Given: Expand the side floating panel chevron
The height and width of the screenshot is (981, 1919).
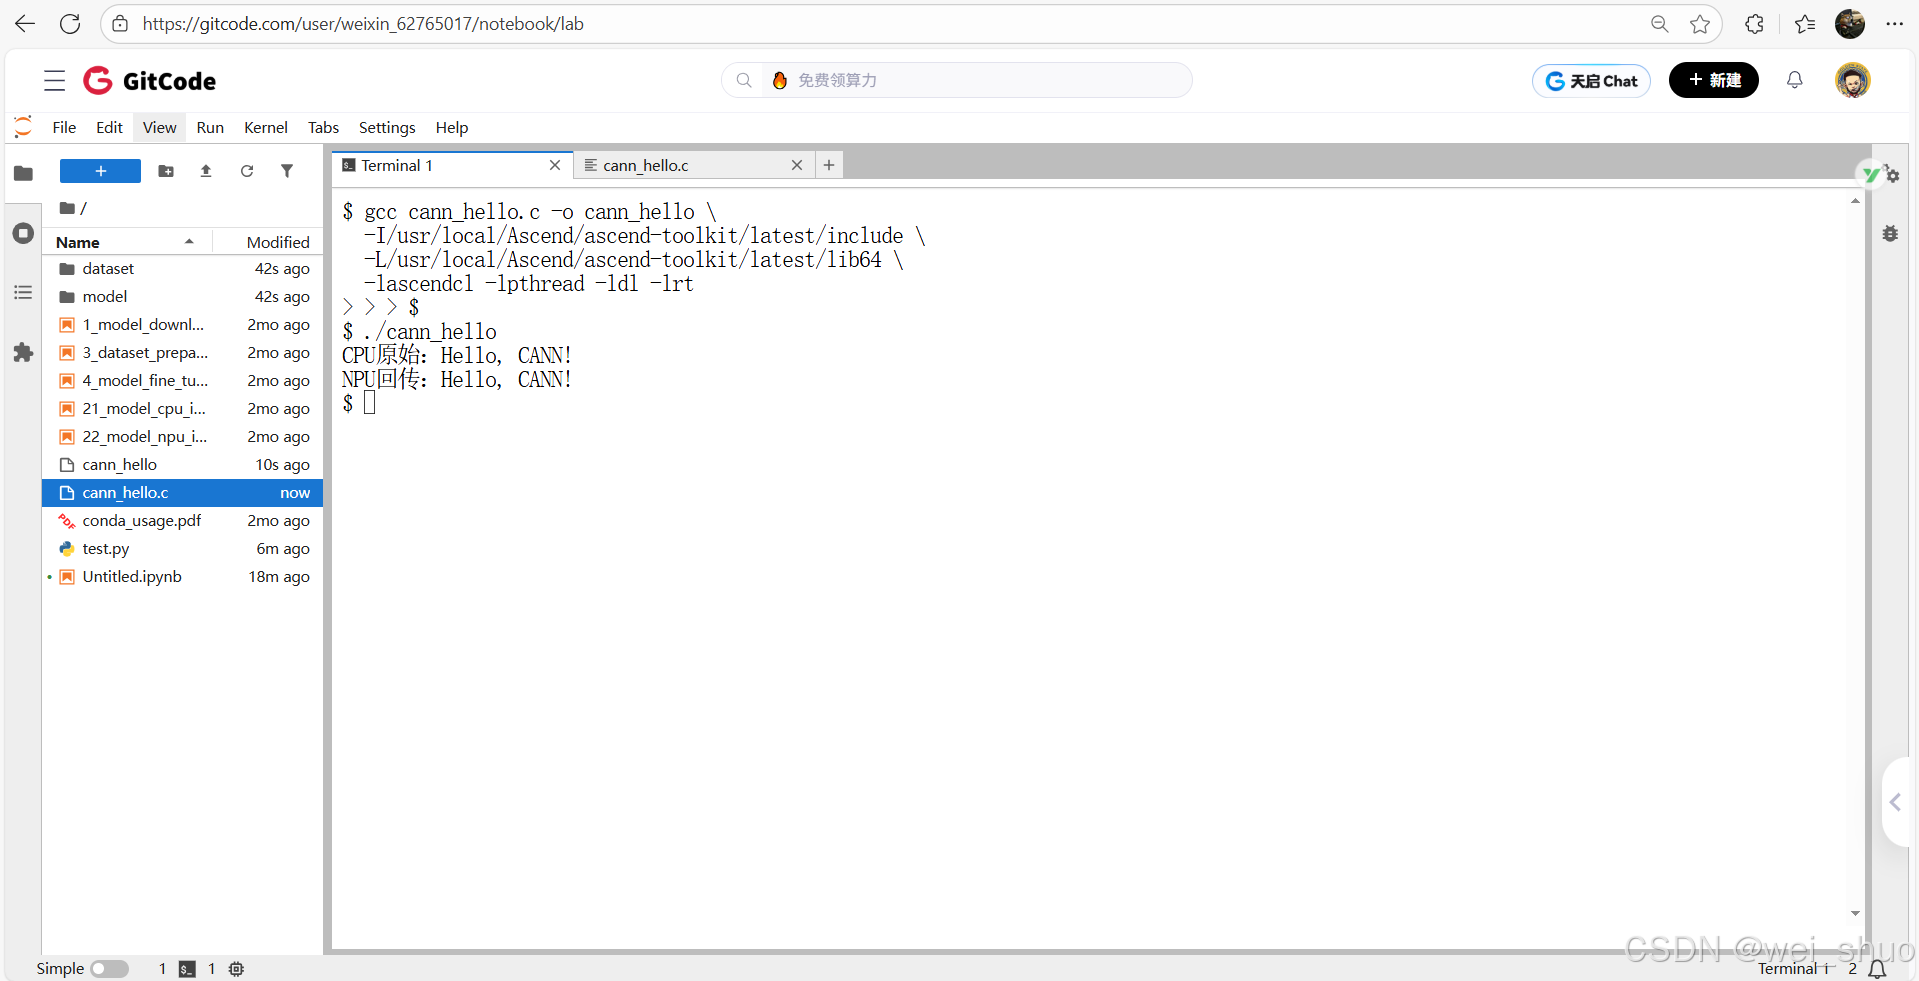Looking at the screenshot, I should [x=1895, y=802].
